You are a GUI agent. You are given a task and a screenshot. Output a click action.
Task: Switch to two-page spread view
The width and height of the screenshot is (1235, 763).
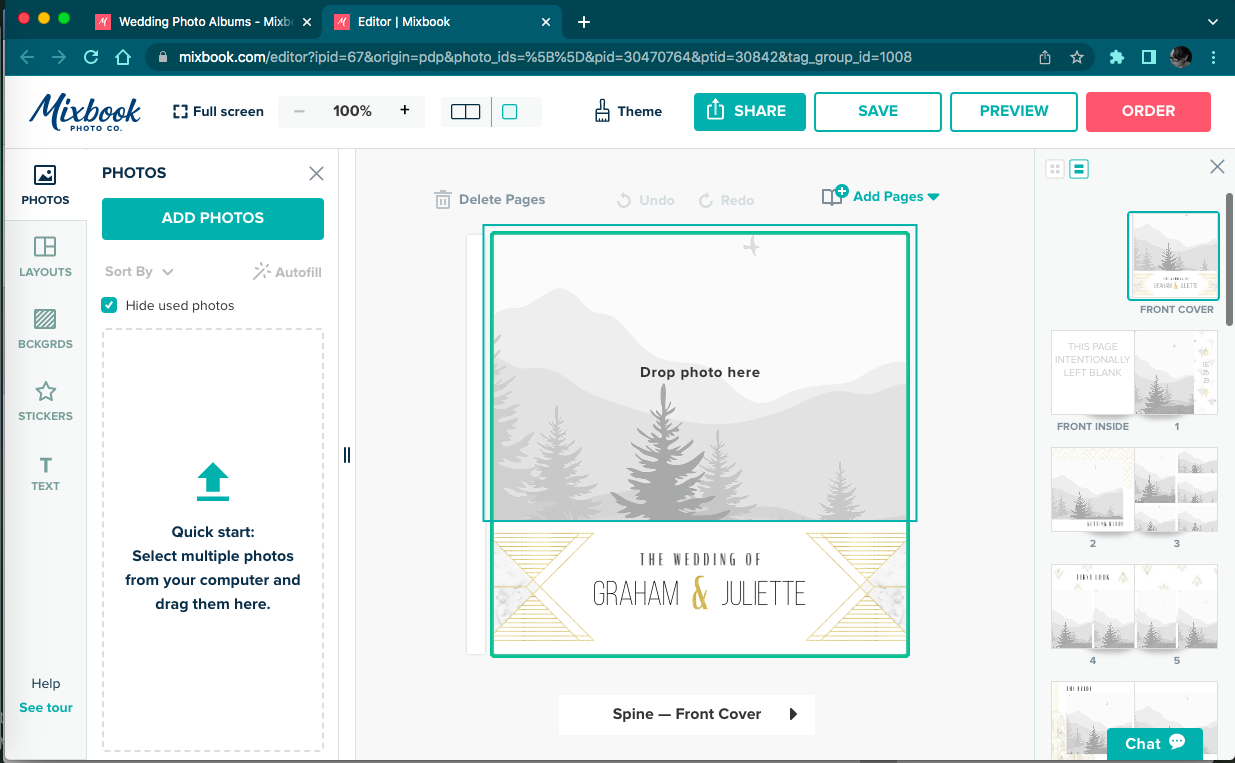click(x=463, y=111)
